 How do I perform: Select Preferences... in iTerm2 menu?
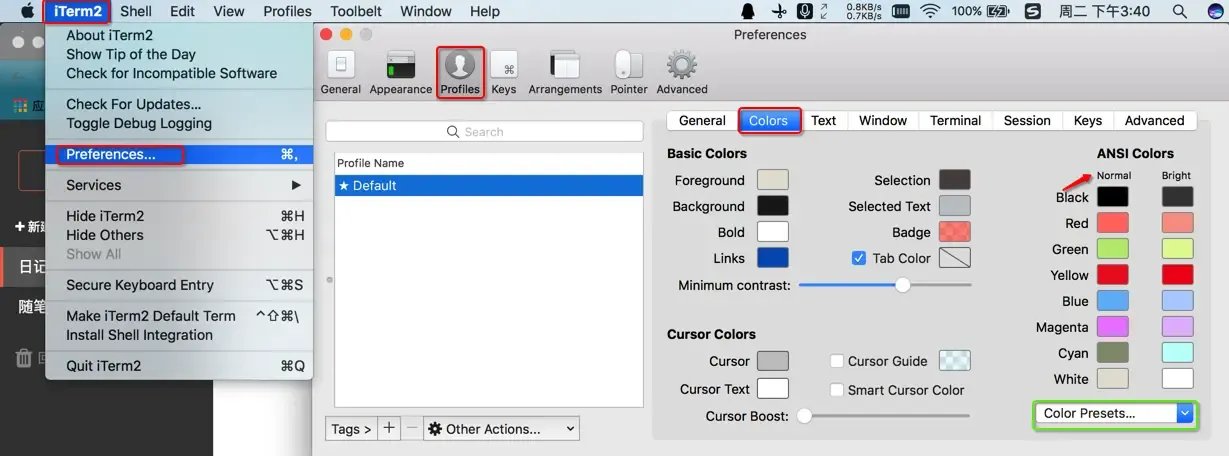[179, 154]
